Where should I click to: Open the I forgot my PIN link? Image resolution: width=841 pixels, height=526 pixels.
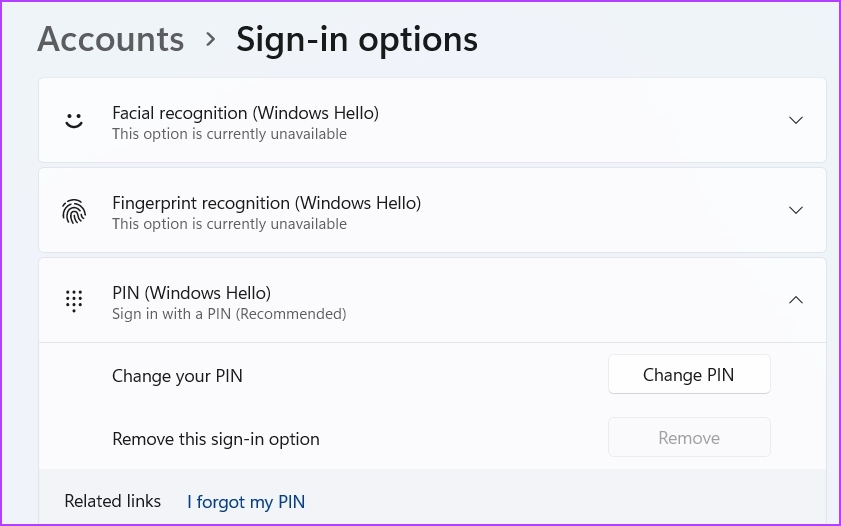point(246,502)
